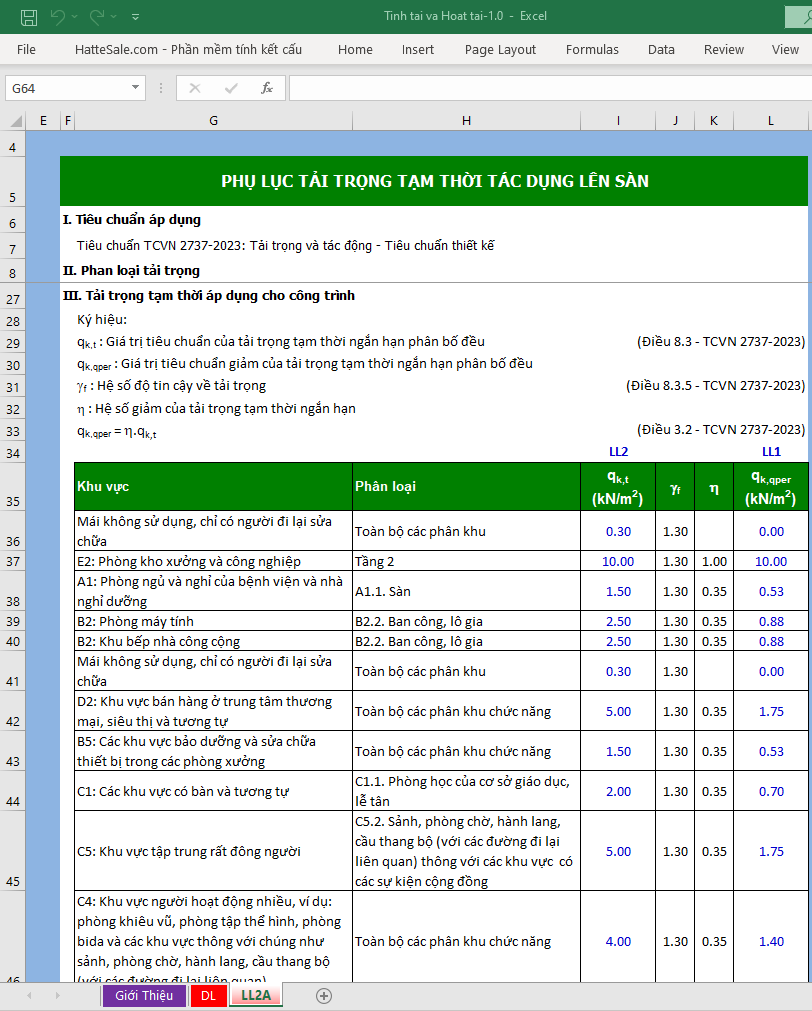Select column I header
Image resolution: width=812 pixels, height=1011 pixels.
[618, 121]
